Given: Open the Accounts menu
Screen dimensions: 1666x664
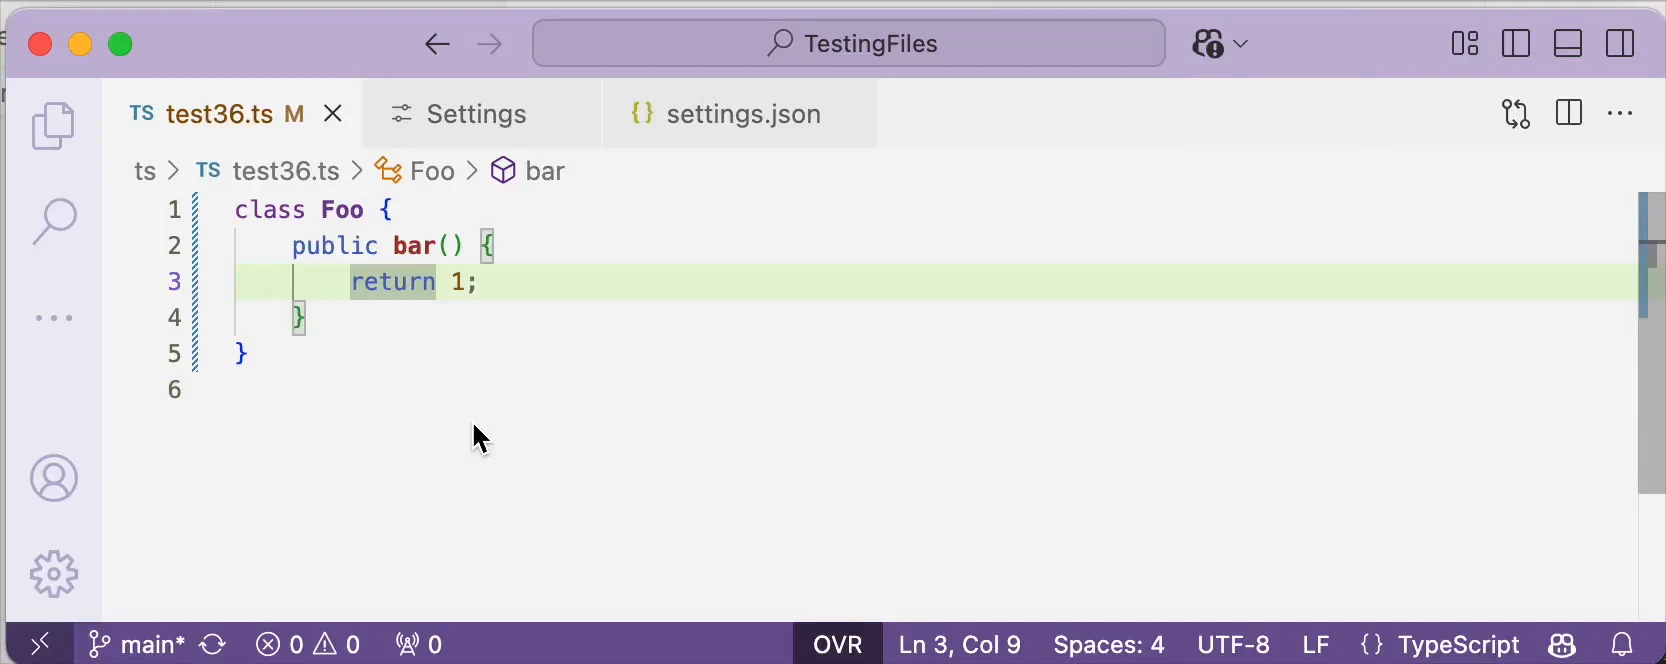Looking at the screenshot, I should click(x=54, y=479).
